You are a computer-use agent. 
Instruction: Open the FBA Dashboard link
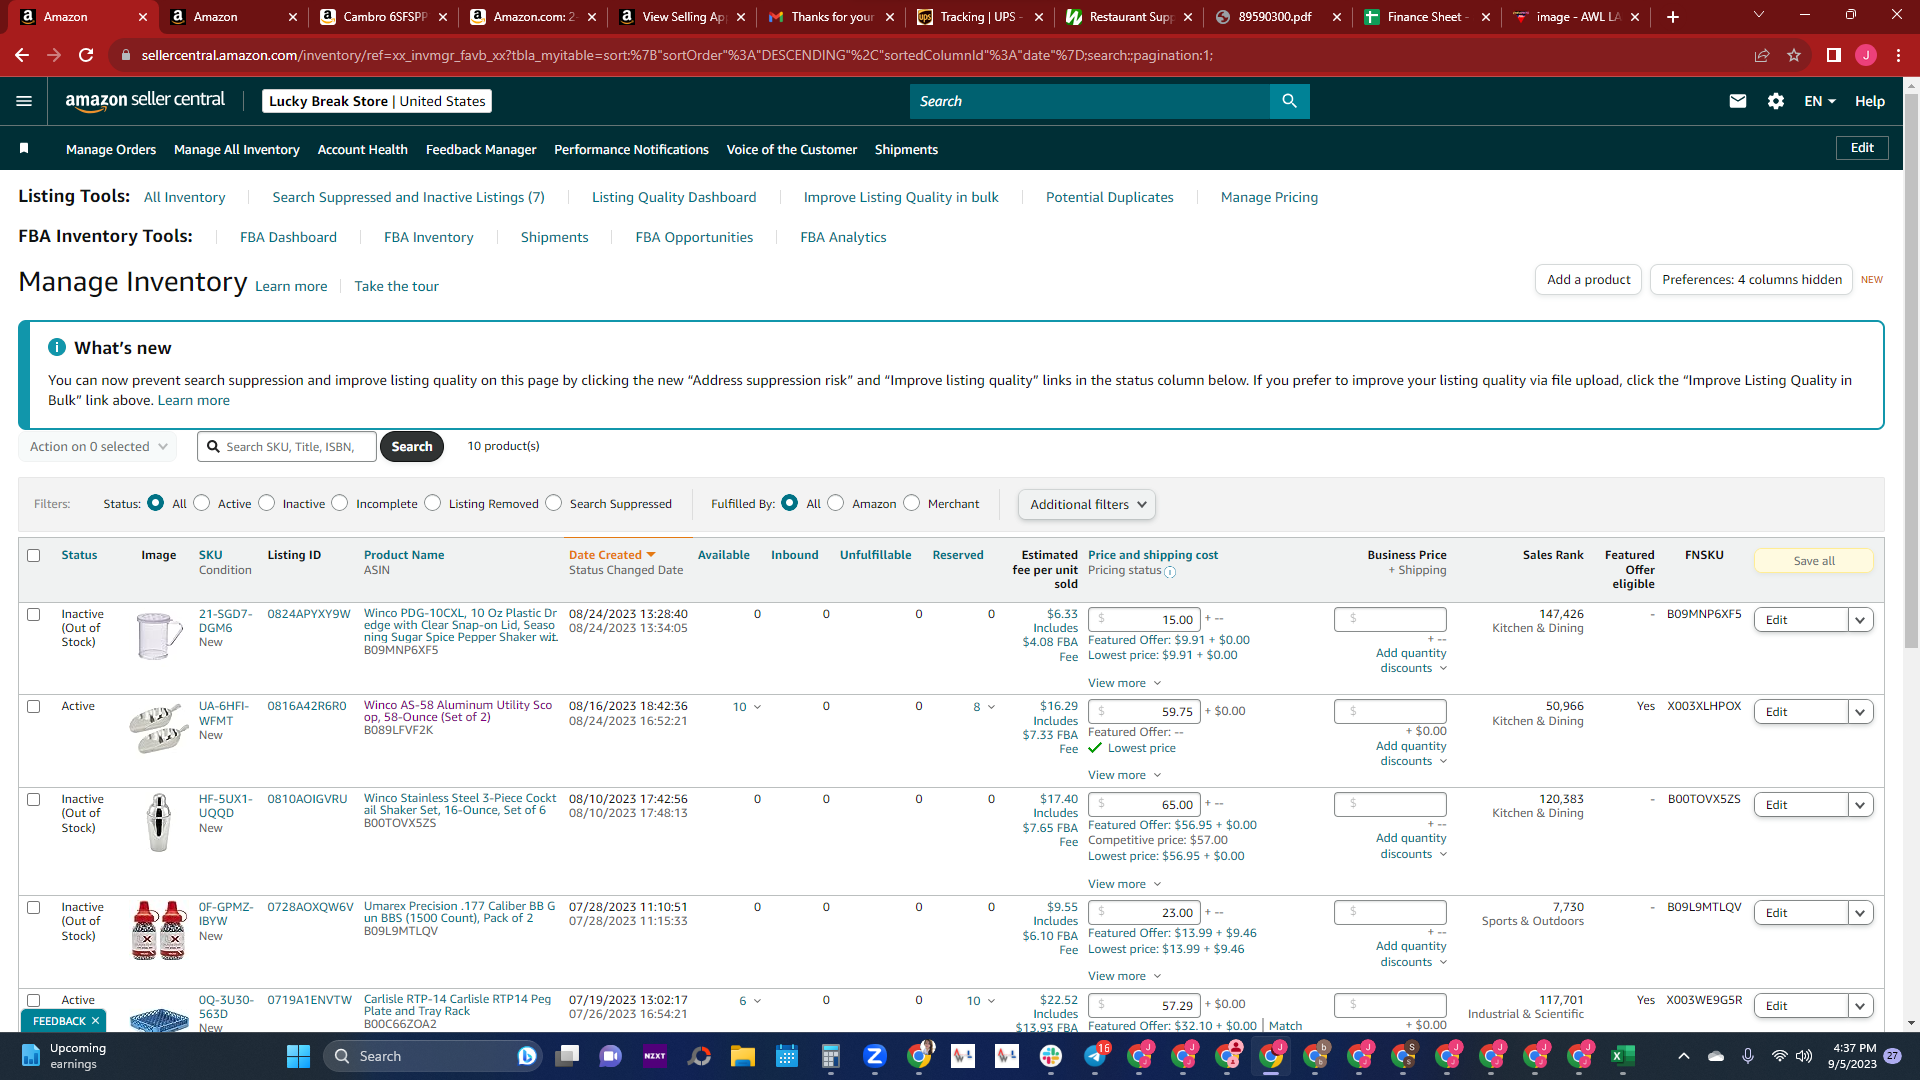(288, 237)
